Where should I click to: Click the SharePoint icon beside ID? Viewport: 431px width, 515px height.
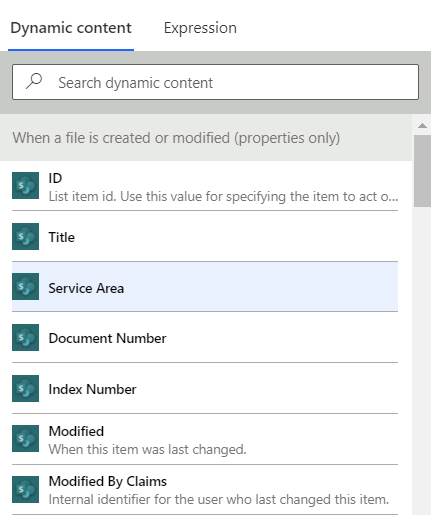click(x=25, y=185)
